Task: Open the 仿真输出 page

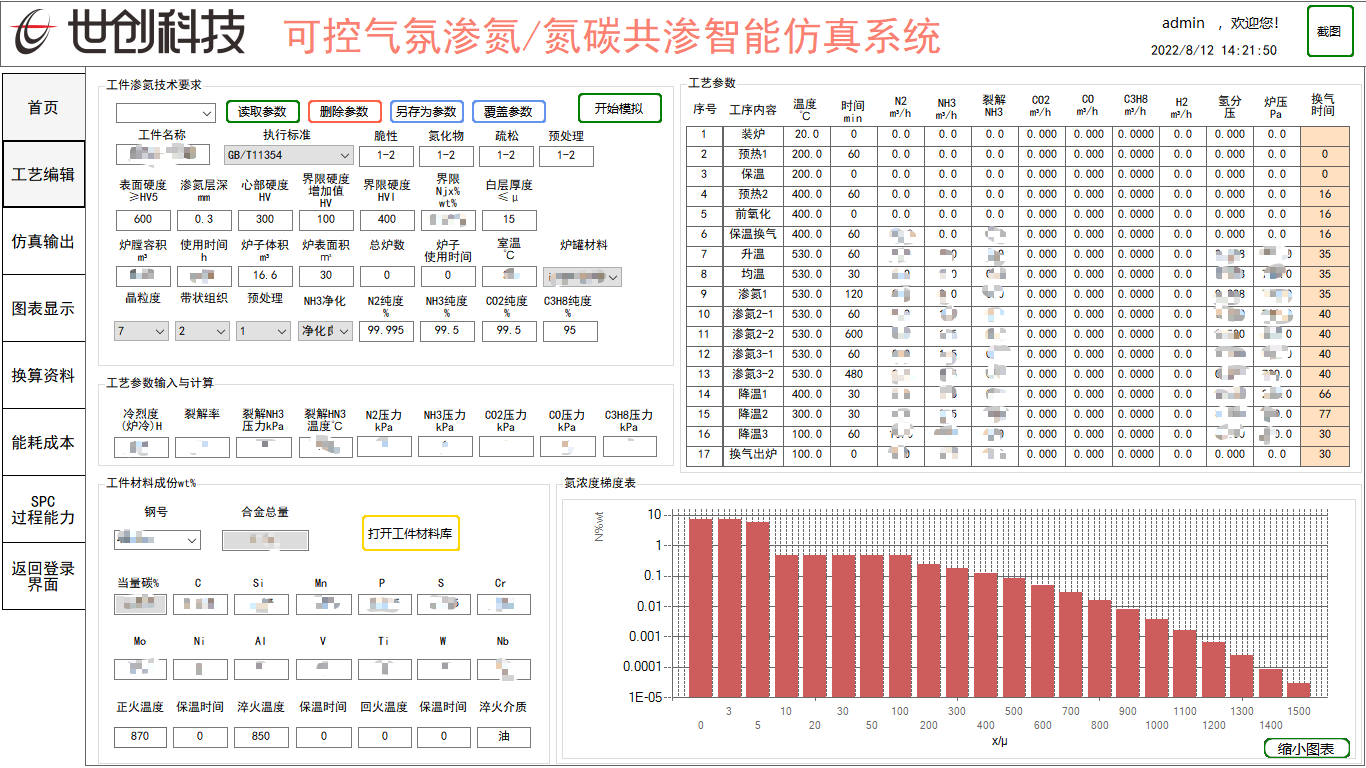Action: [43, 240]
